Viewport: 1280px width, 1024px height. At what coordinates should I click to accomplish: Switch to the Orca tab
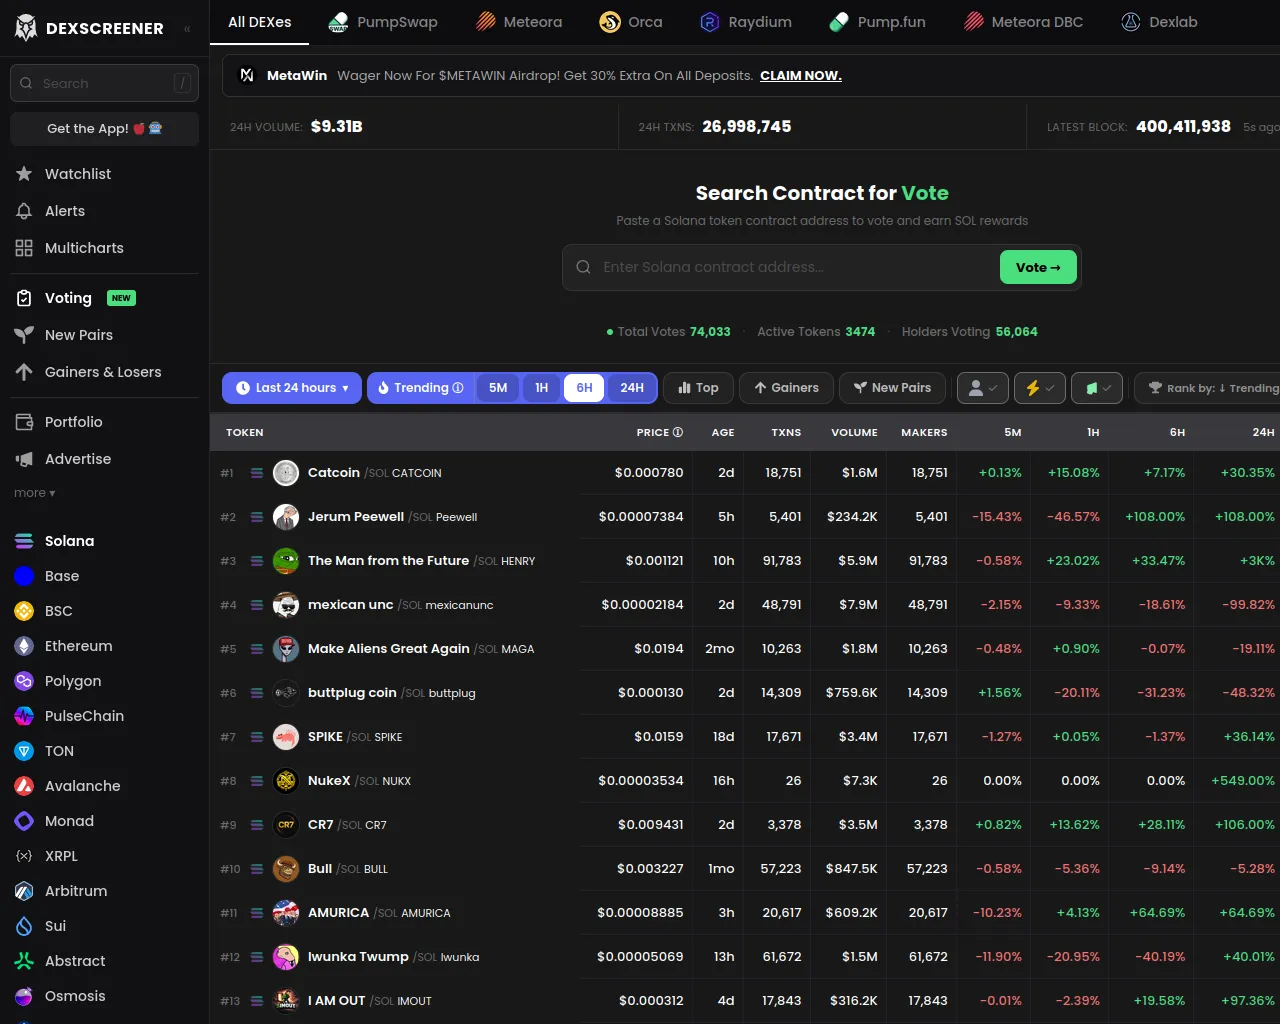pos(631,22)
